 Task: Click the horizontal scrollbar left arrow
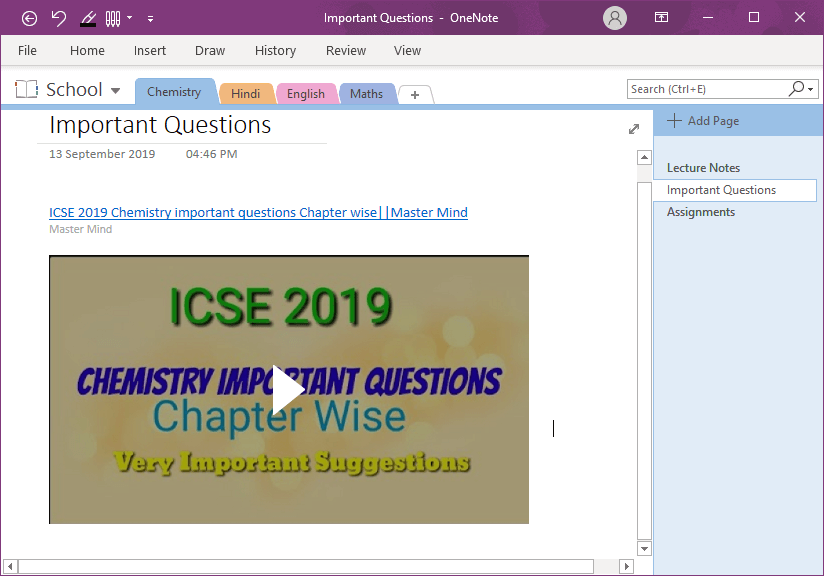click(10, 567)
